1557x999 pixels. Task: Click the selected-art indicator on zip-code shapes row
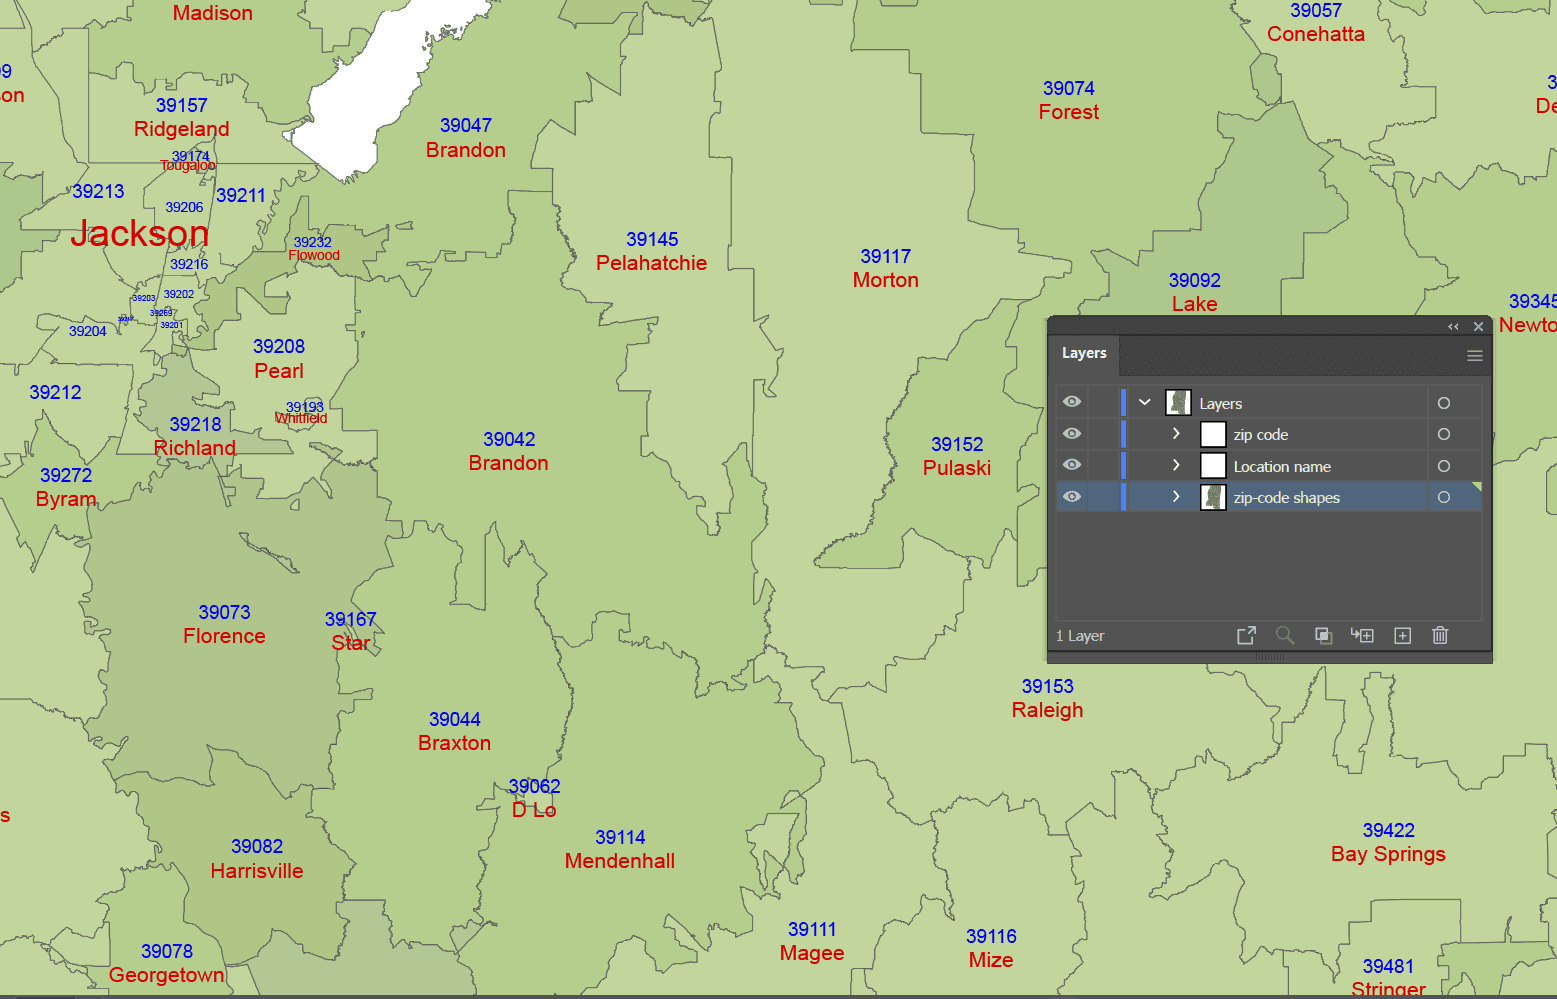pos(1477,487)
